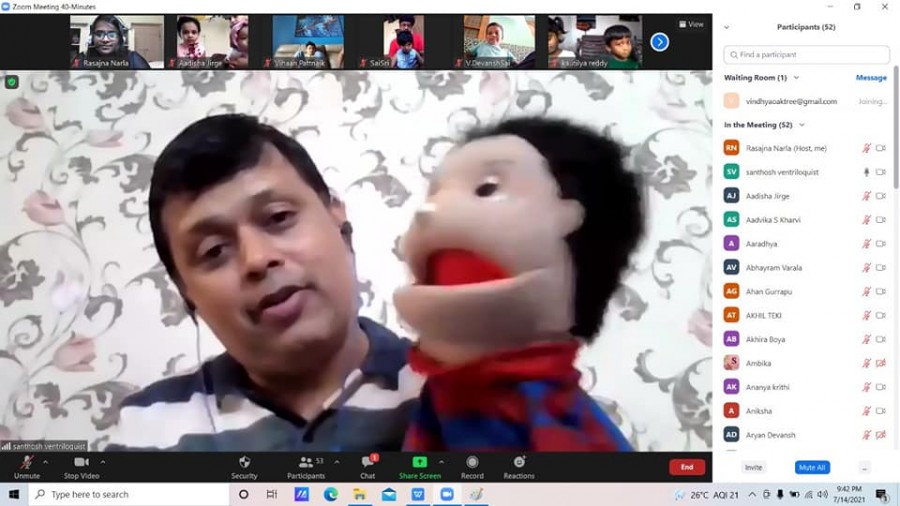Click Zoom app icon in taskbar
This screenshot has height=506, width=900.
click(447, 495)
